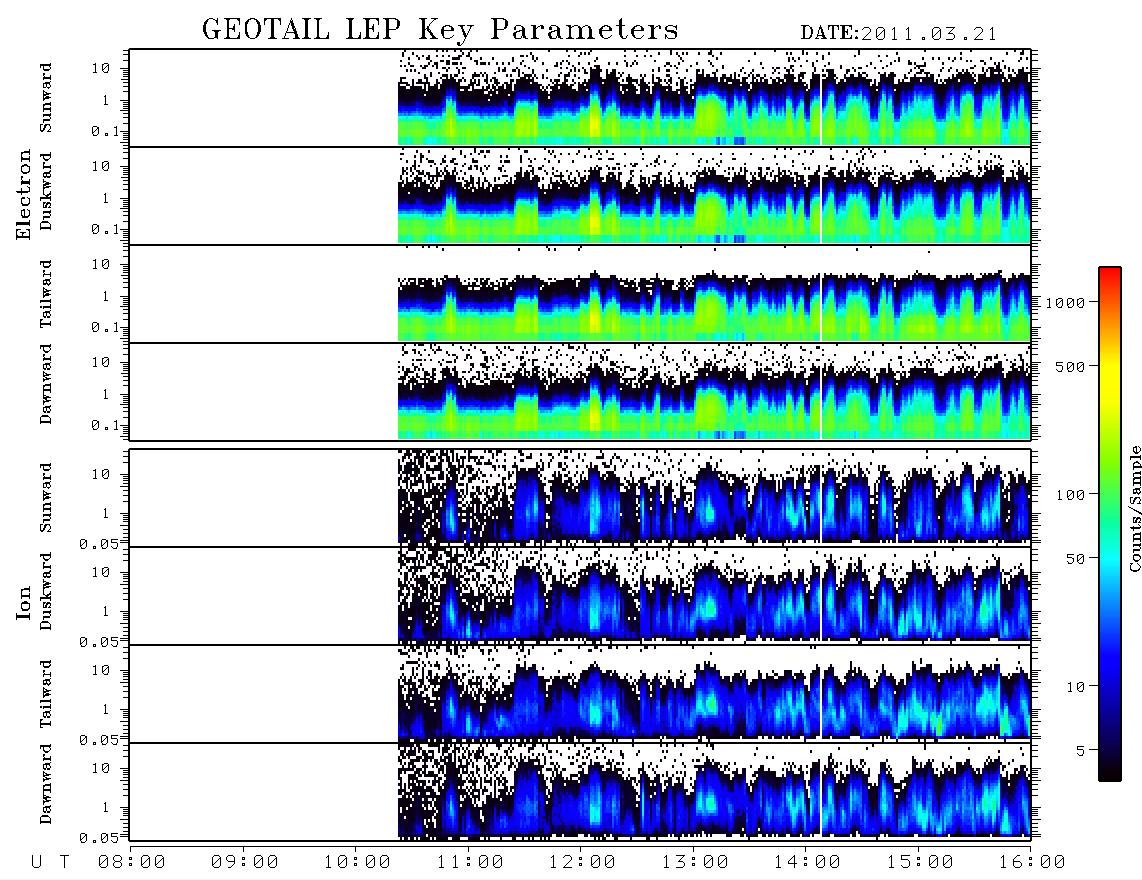Click the 10:00 time label
Screen dimensions: 1142x880
tap(357, 862)
